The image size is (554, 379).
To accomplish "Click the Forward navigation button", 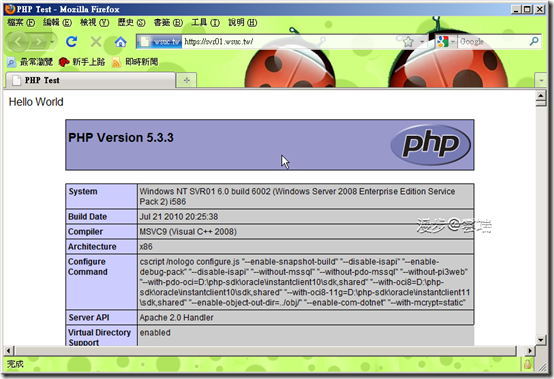I will 38,42.
